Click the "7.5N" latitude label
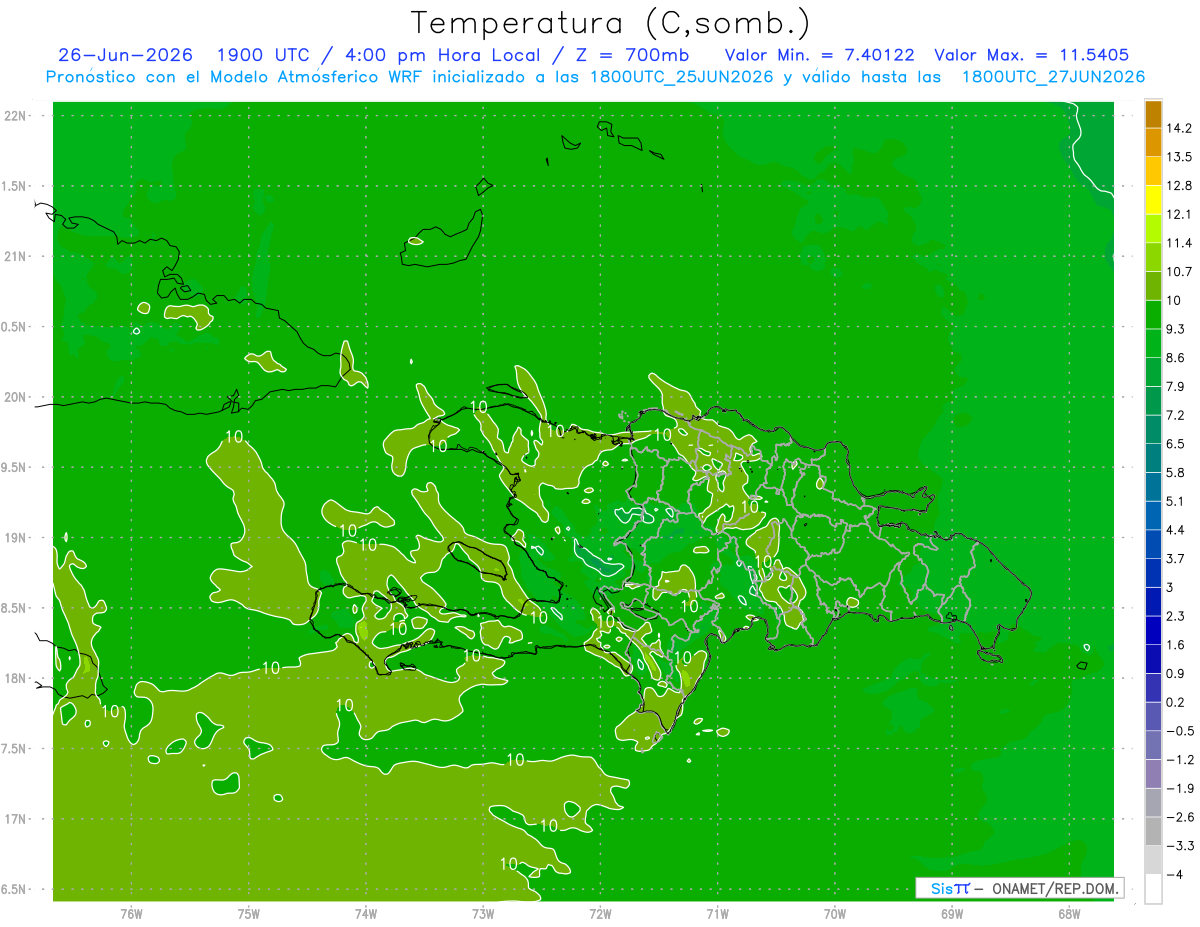Image resolution: width=1200 pixels, height=927 pixels. (x=14, y=749)
